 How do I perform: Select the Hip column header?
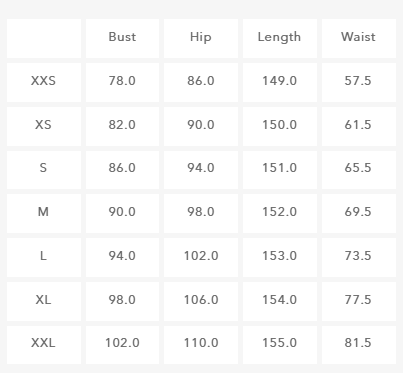[201, 37]
